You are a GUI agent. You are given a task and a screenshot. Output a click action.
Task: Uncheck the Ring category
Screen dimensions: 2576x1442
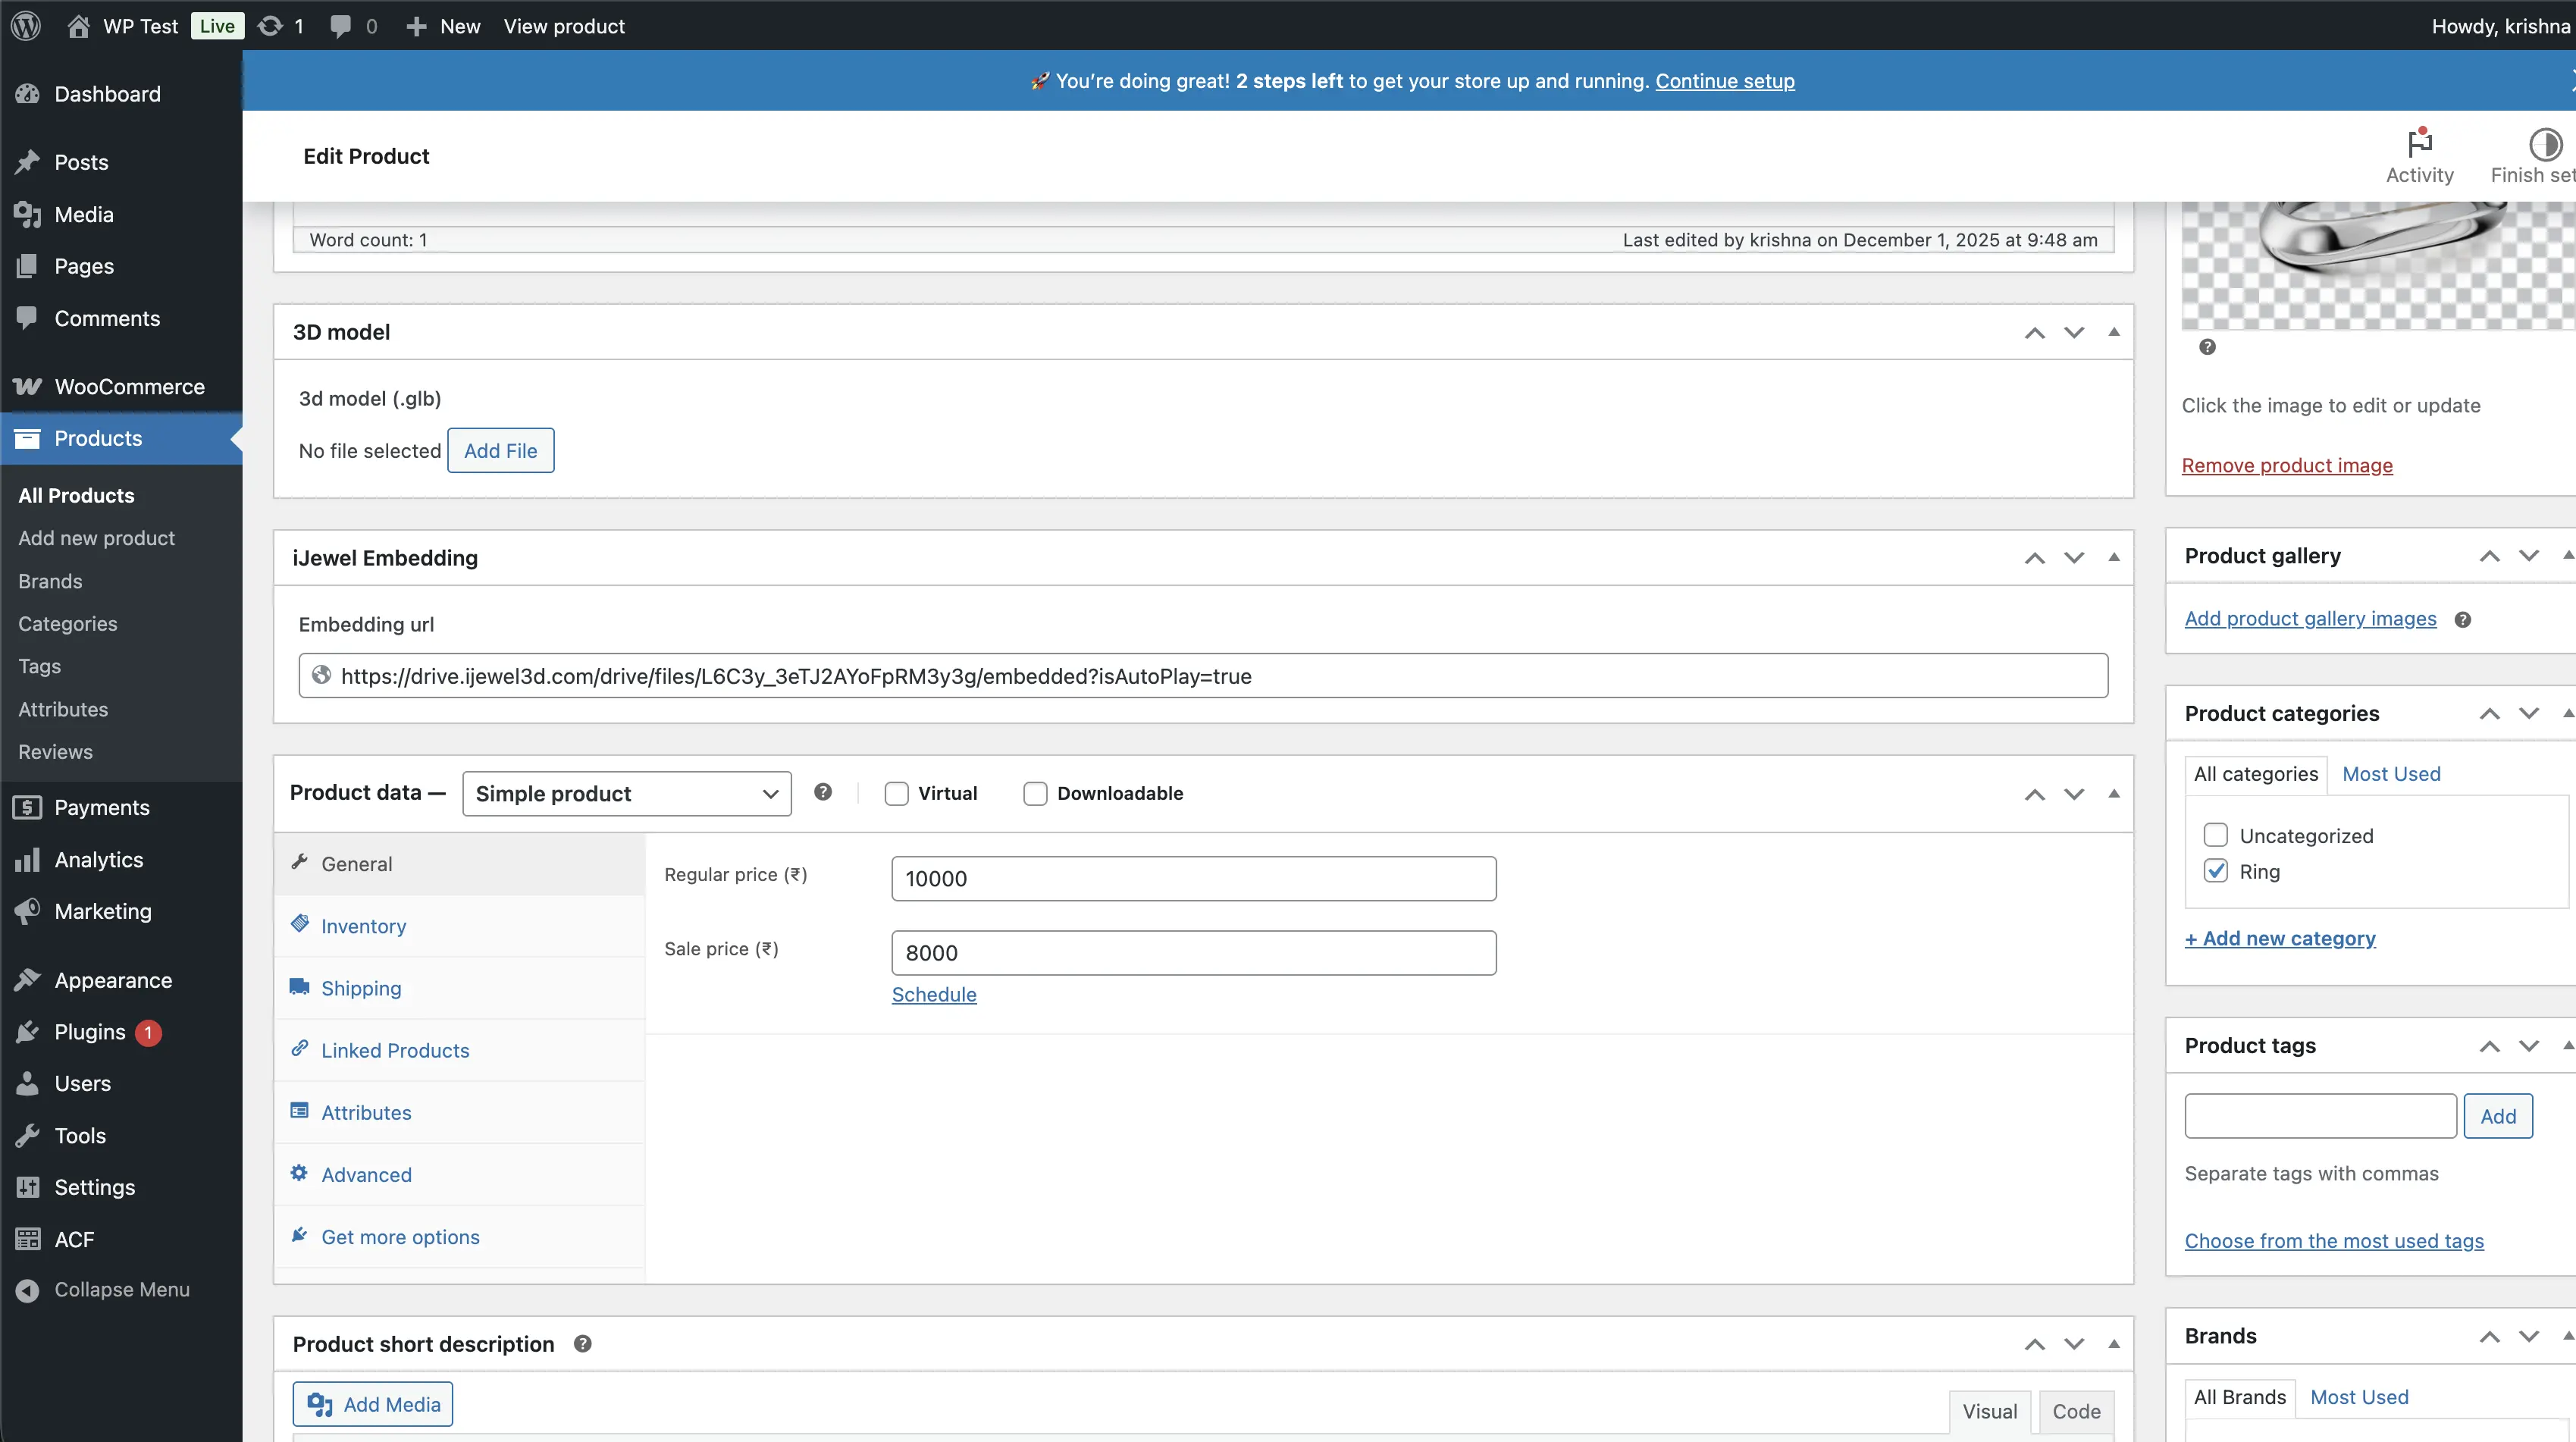tap(2216, 871)
